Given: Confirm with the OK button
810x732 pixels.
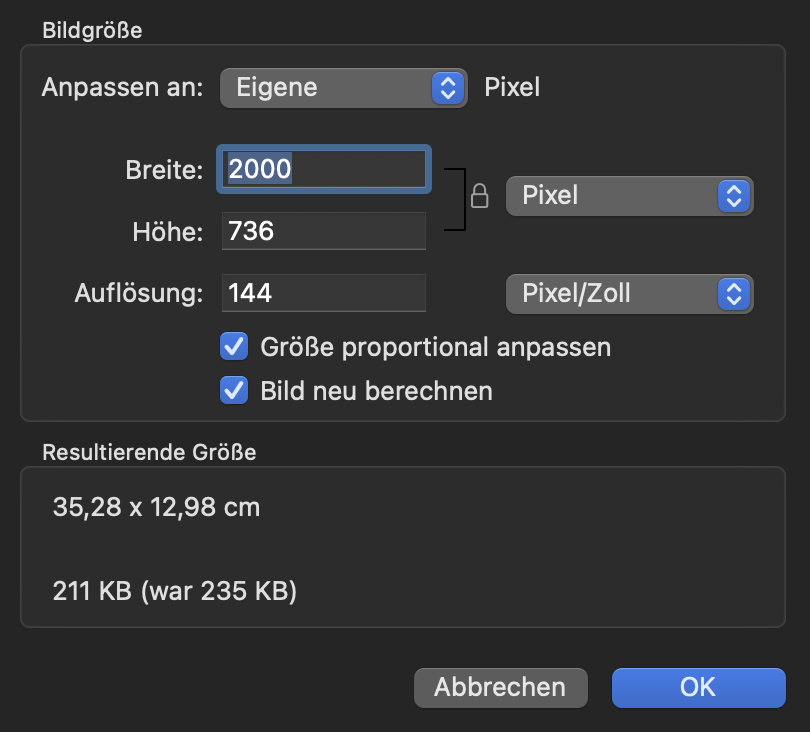Looking at the screenshot, I should point(698,687).
